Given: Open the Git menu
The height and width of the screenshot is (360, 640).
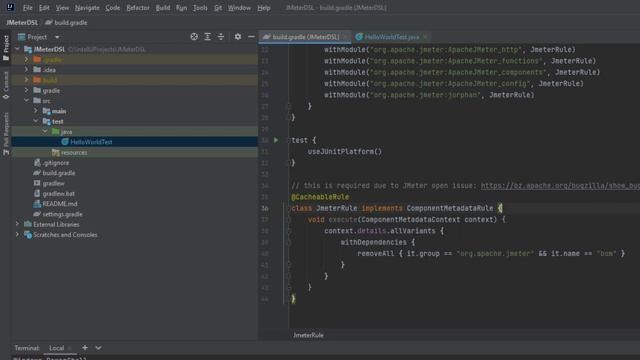Looking at the screenshot, I should coord(218,8).
